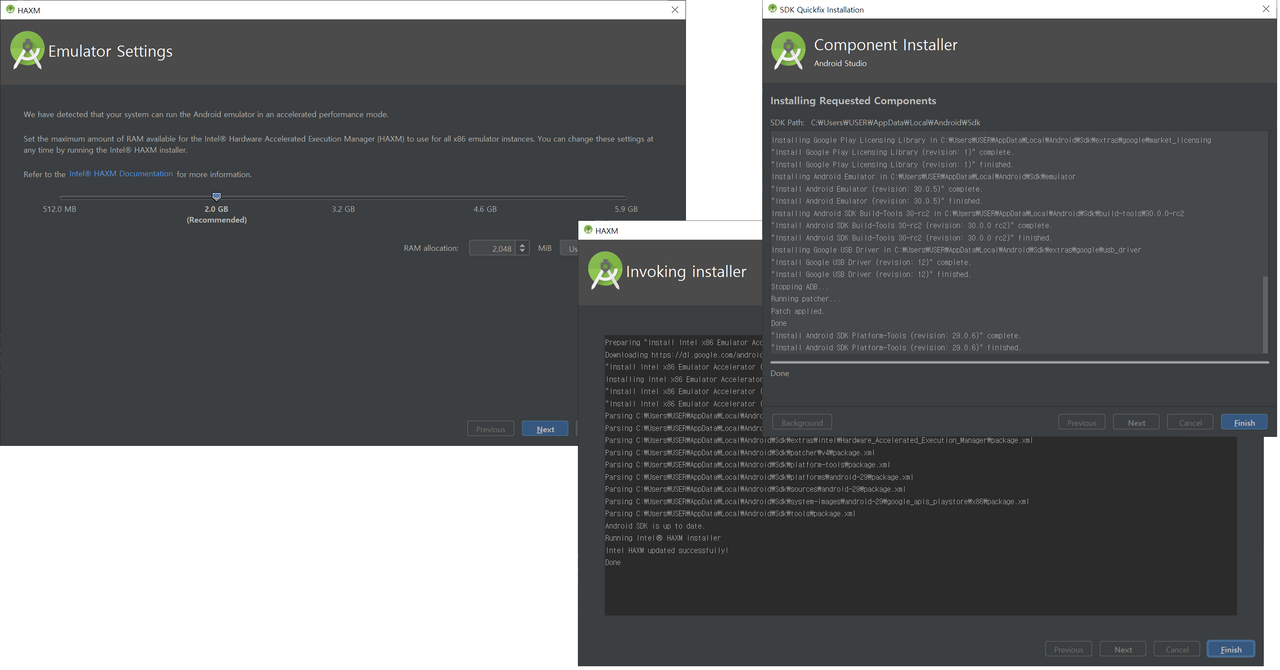Click the Google USB Driver 'finished' log line
1280x670 pixels.
(871, 274)
